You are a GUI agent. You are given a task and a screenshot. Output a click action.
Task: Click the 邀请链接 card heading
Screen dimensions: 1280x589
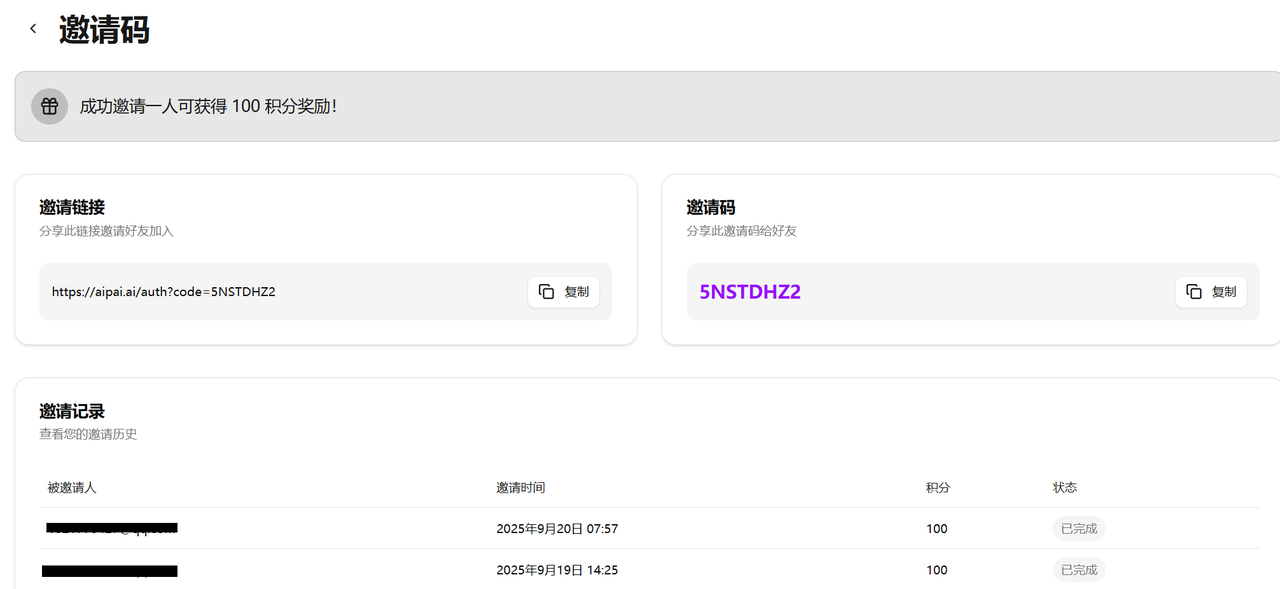(x=72, y=207)
